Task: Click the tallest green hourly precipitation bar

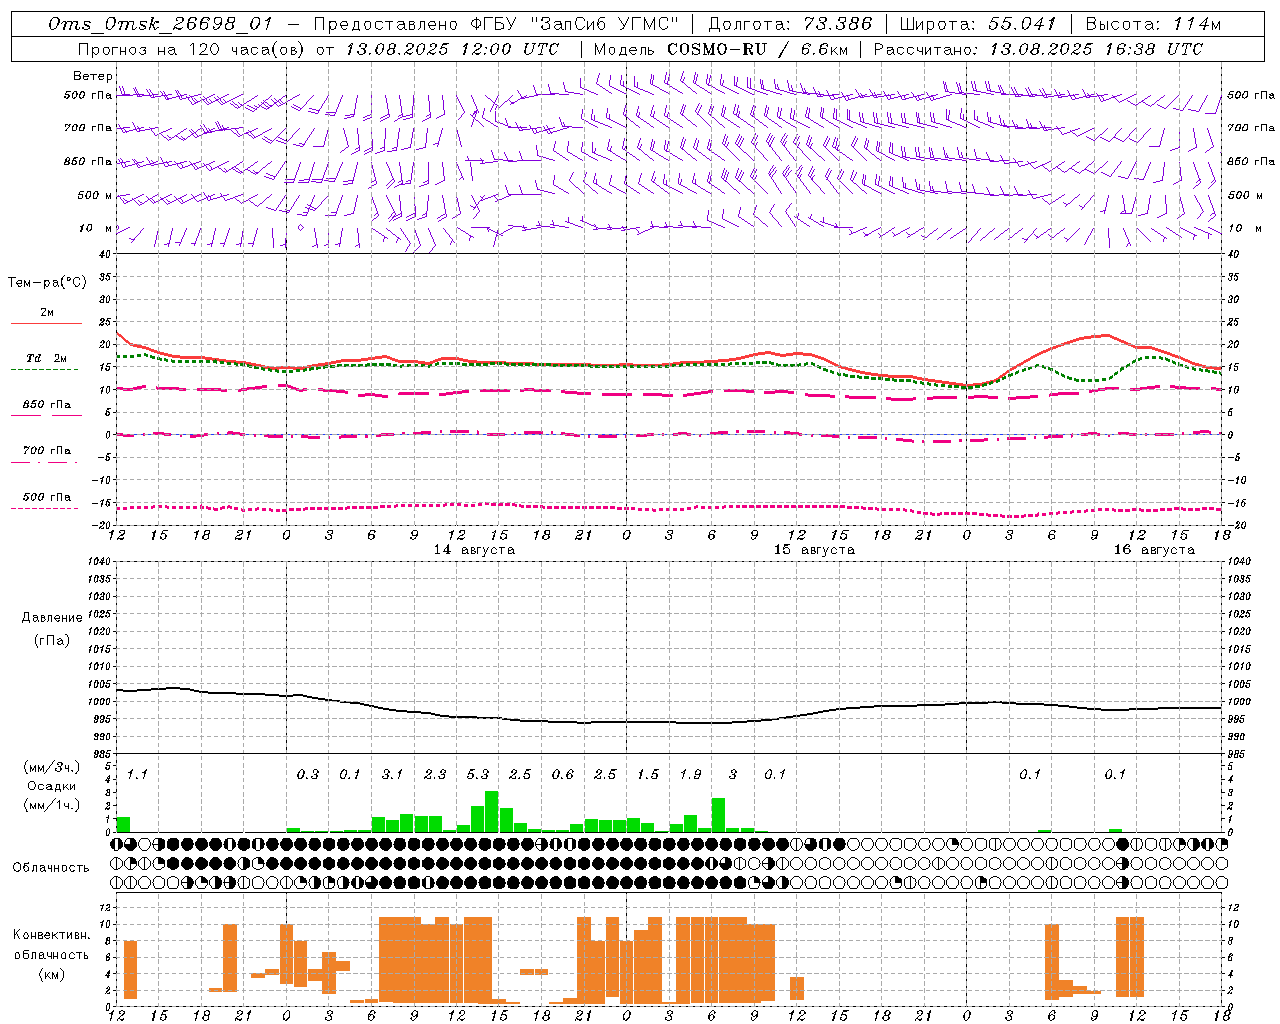Action: (491, 812)
